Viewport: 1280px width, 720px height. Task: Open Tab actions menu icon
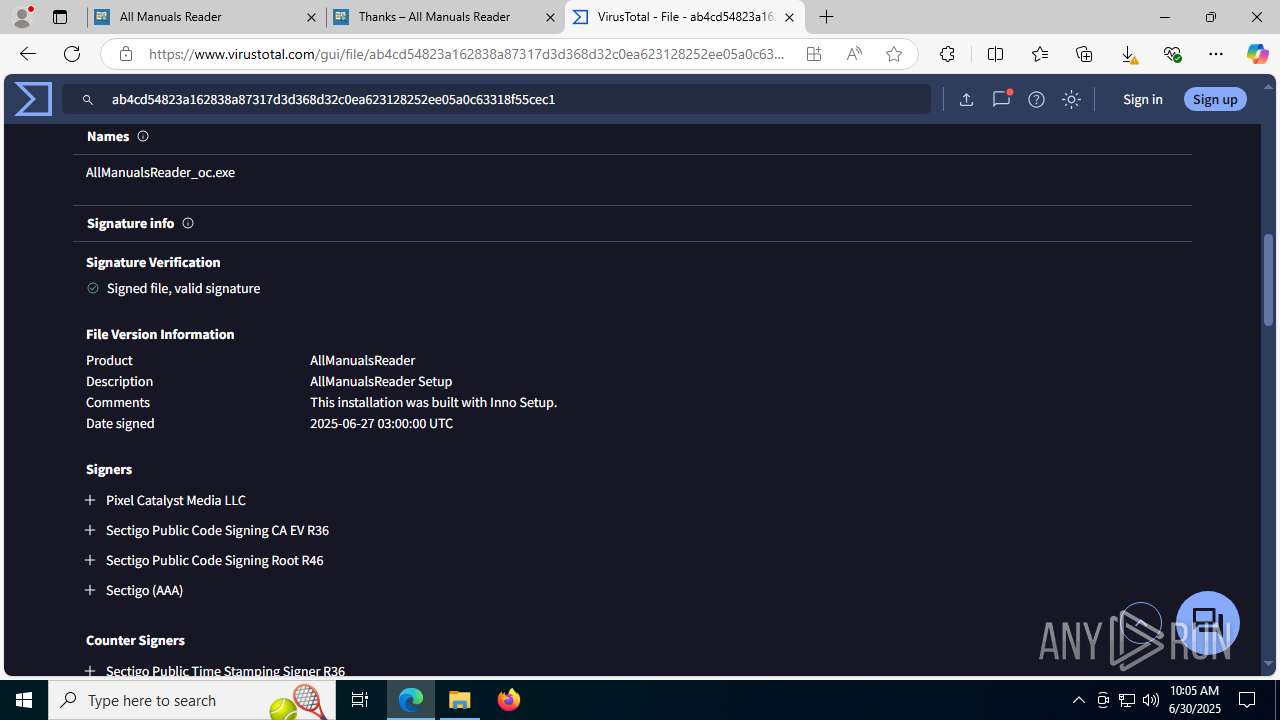tap(60, 17)
